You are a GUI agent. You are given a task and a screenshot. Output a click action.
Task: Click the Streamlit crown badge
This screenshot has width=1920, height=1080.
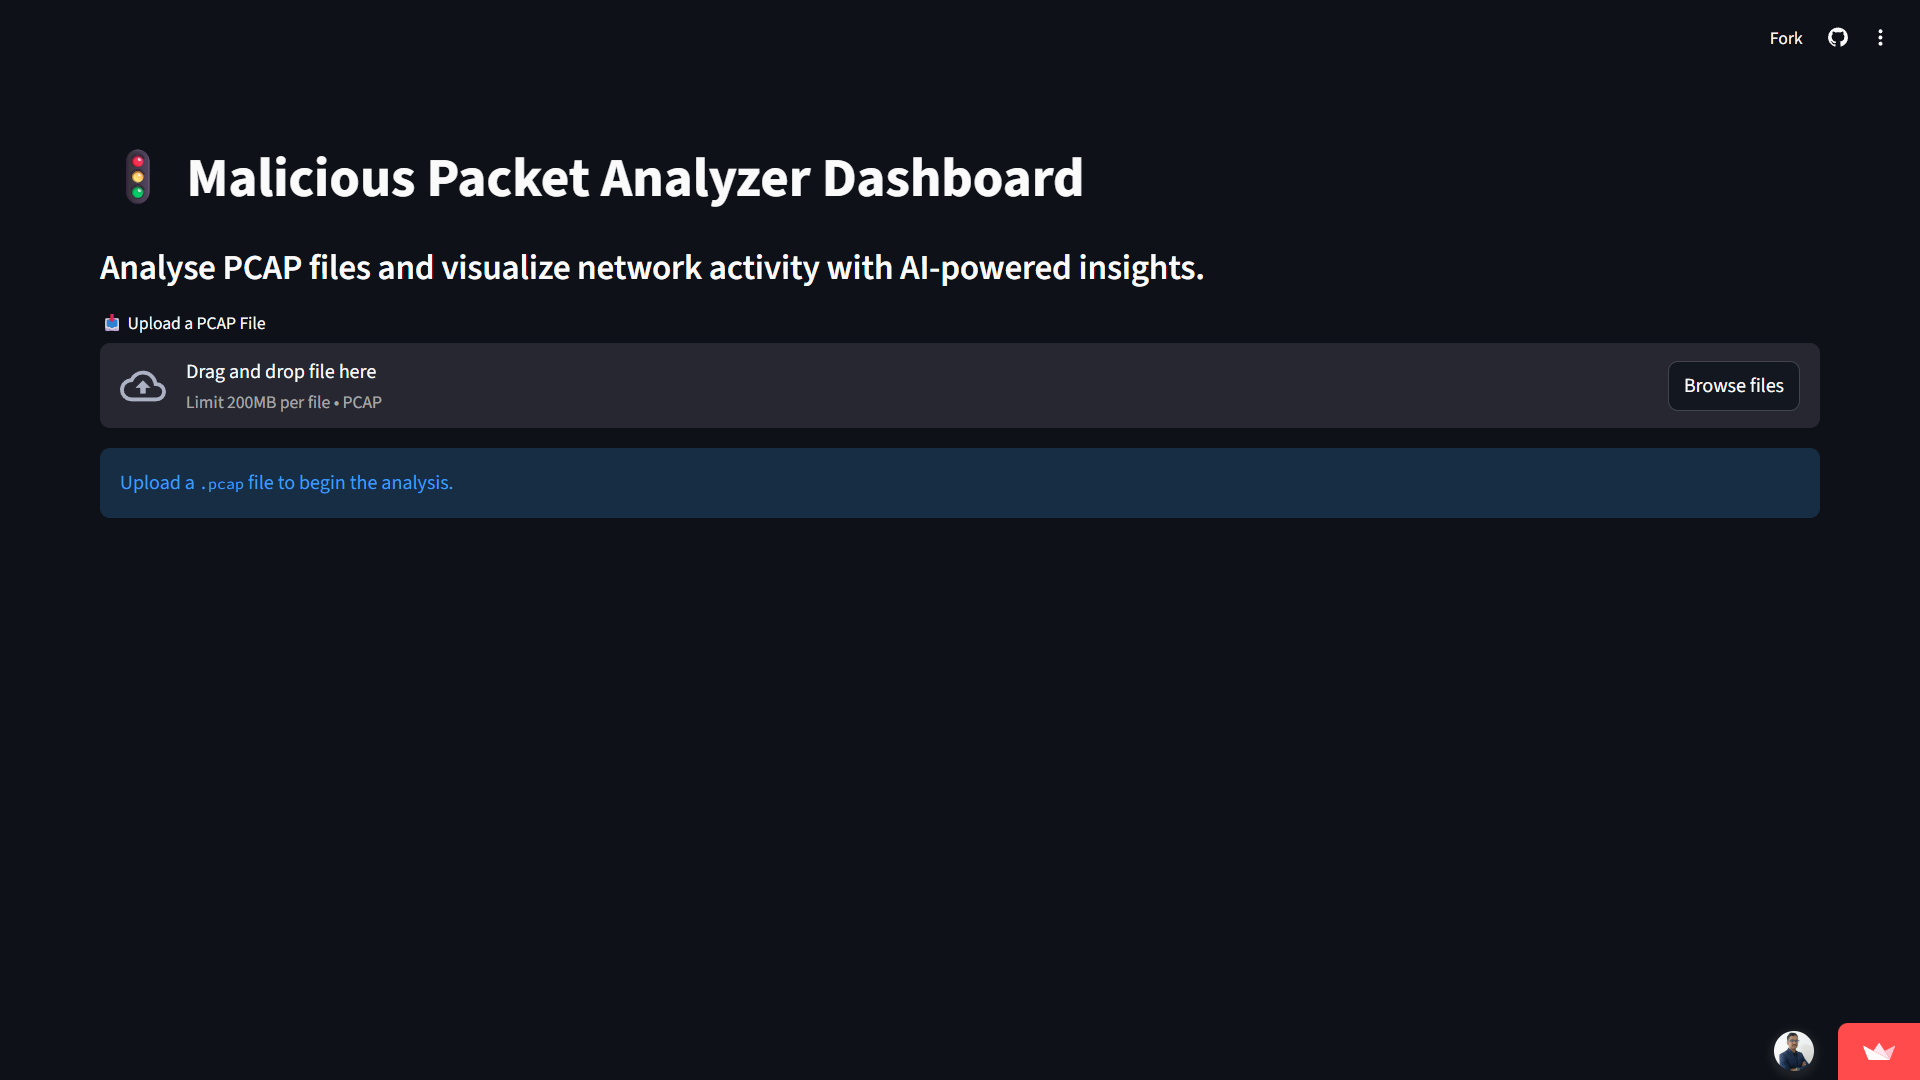[1878, 1051]
